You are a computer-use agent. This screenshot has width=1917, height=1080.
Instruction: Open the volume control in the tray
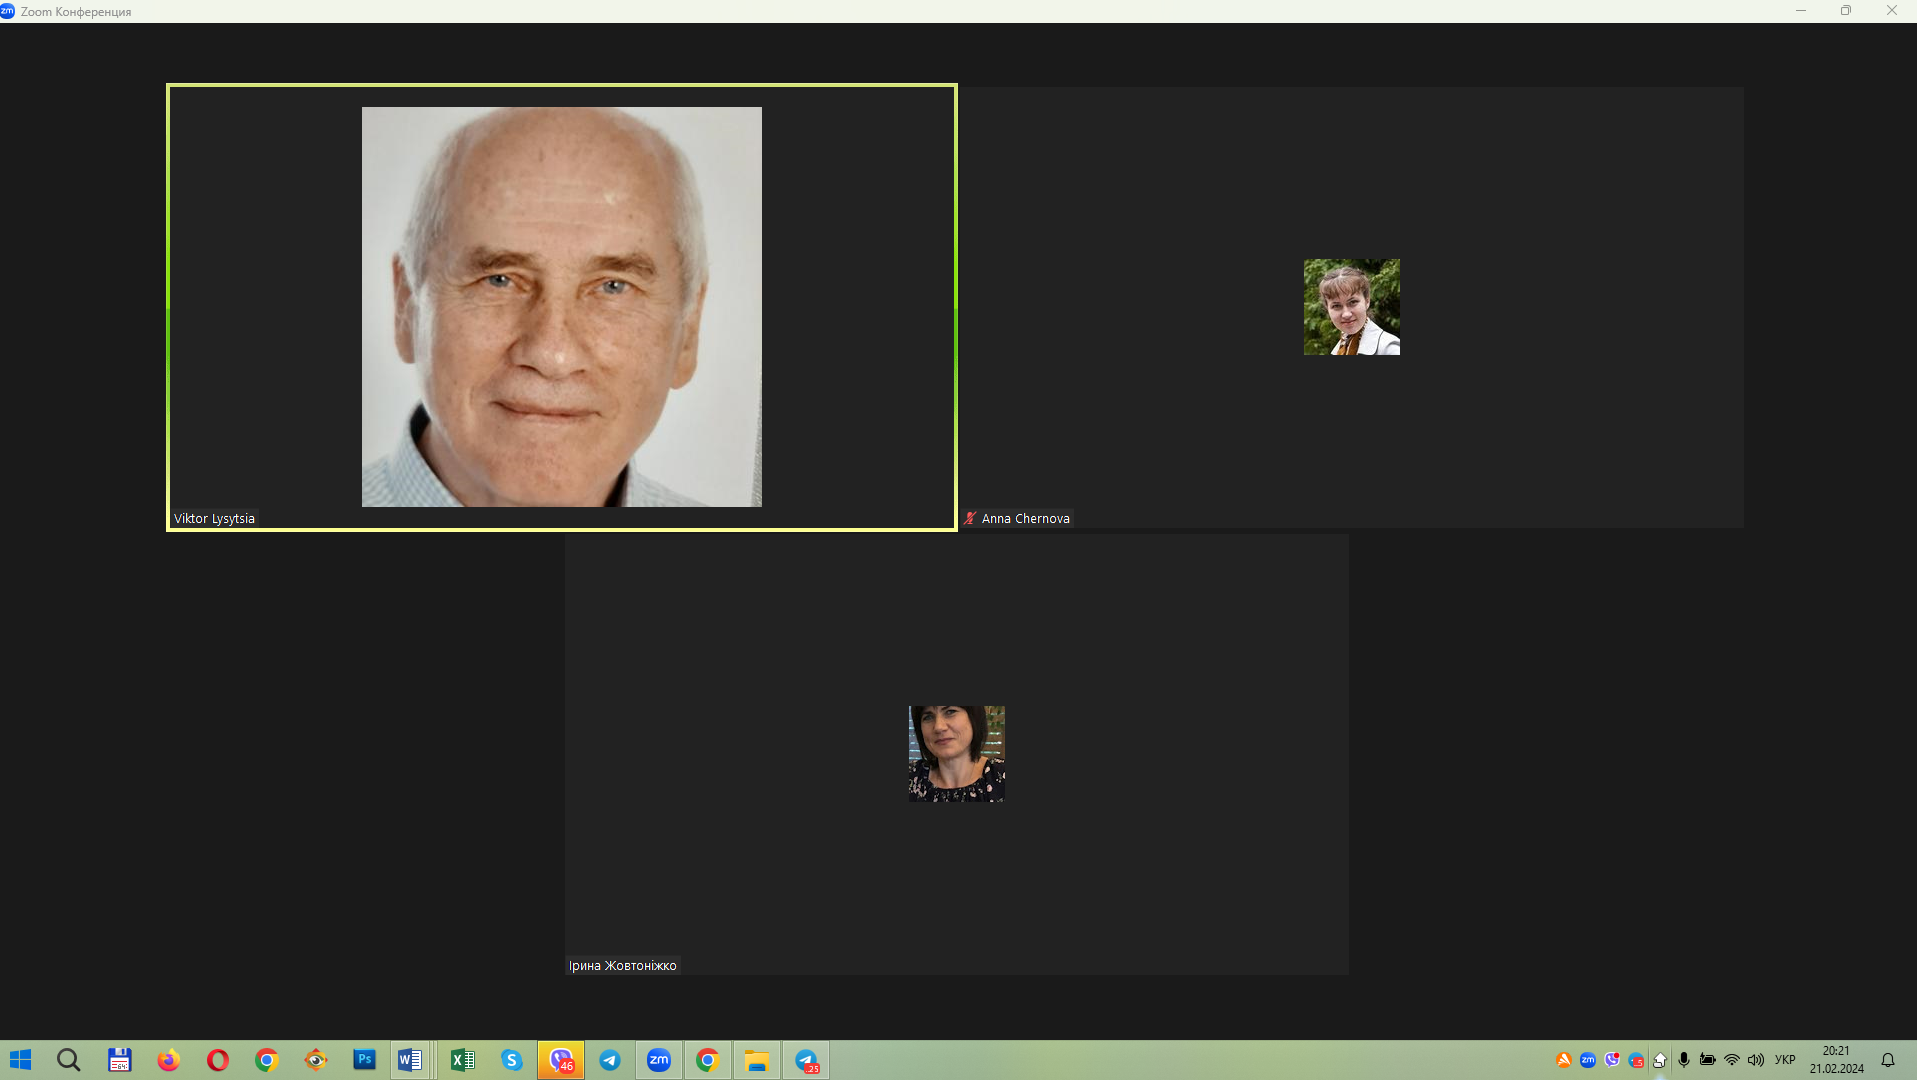1756,1060
